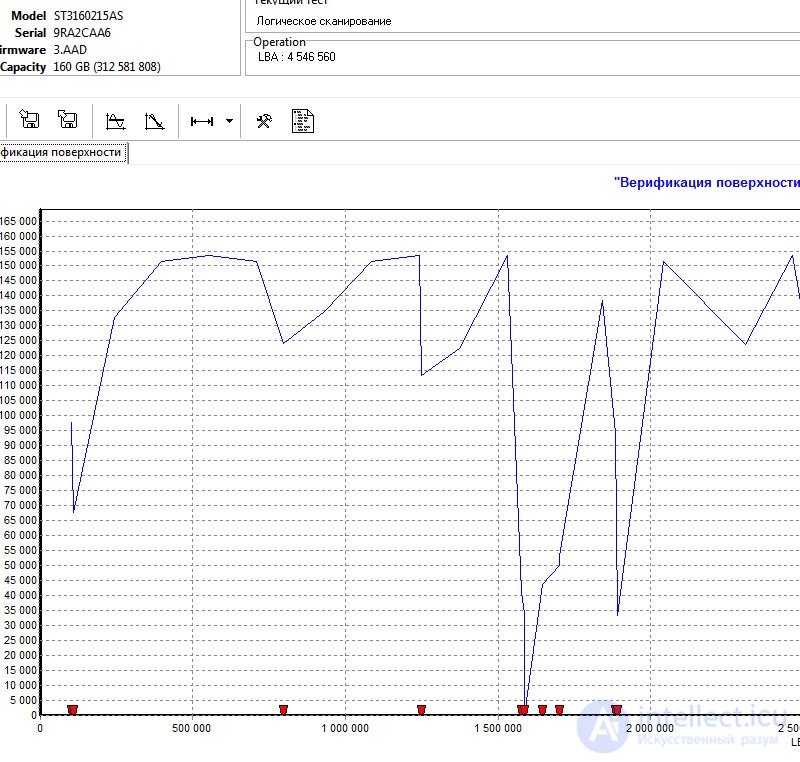Click red defect marker near LBA 1 890 000
The height and width of the screenshot is (762, 800).
point(617,709)
